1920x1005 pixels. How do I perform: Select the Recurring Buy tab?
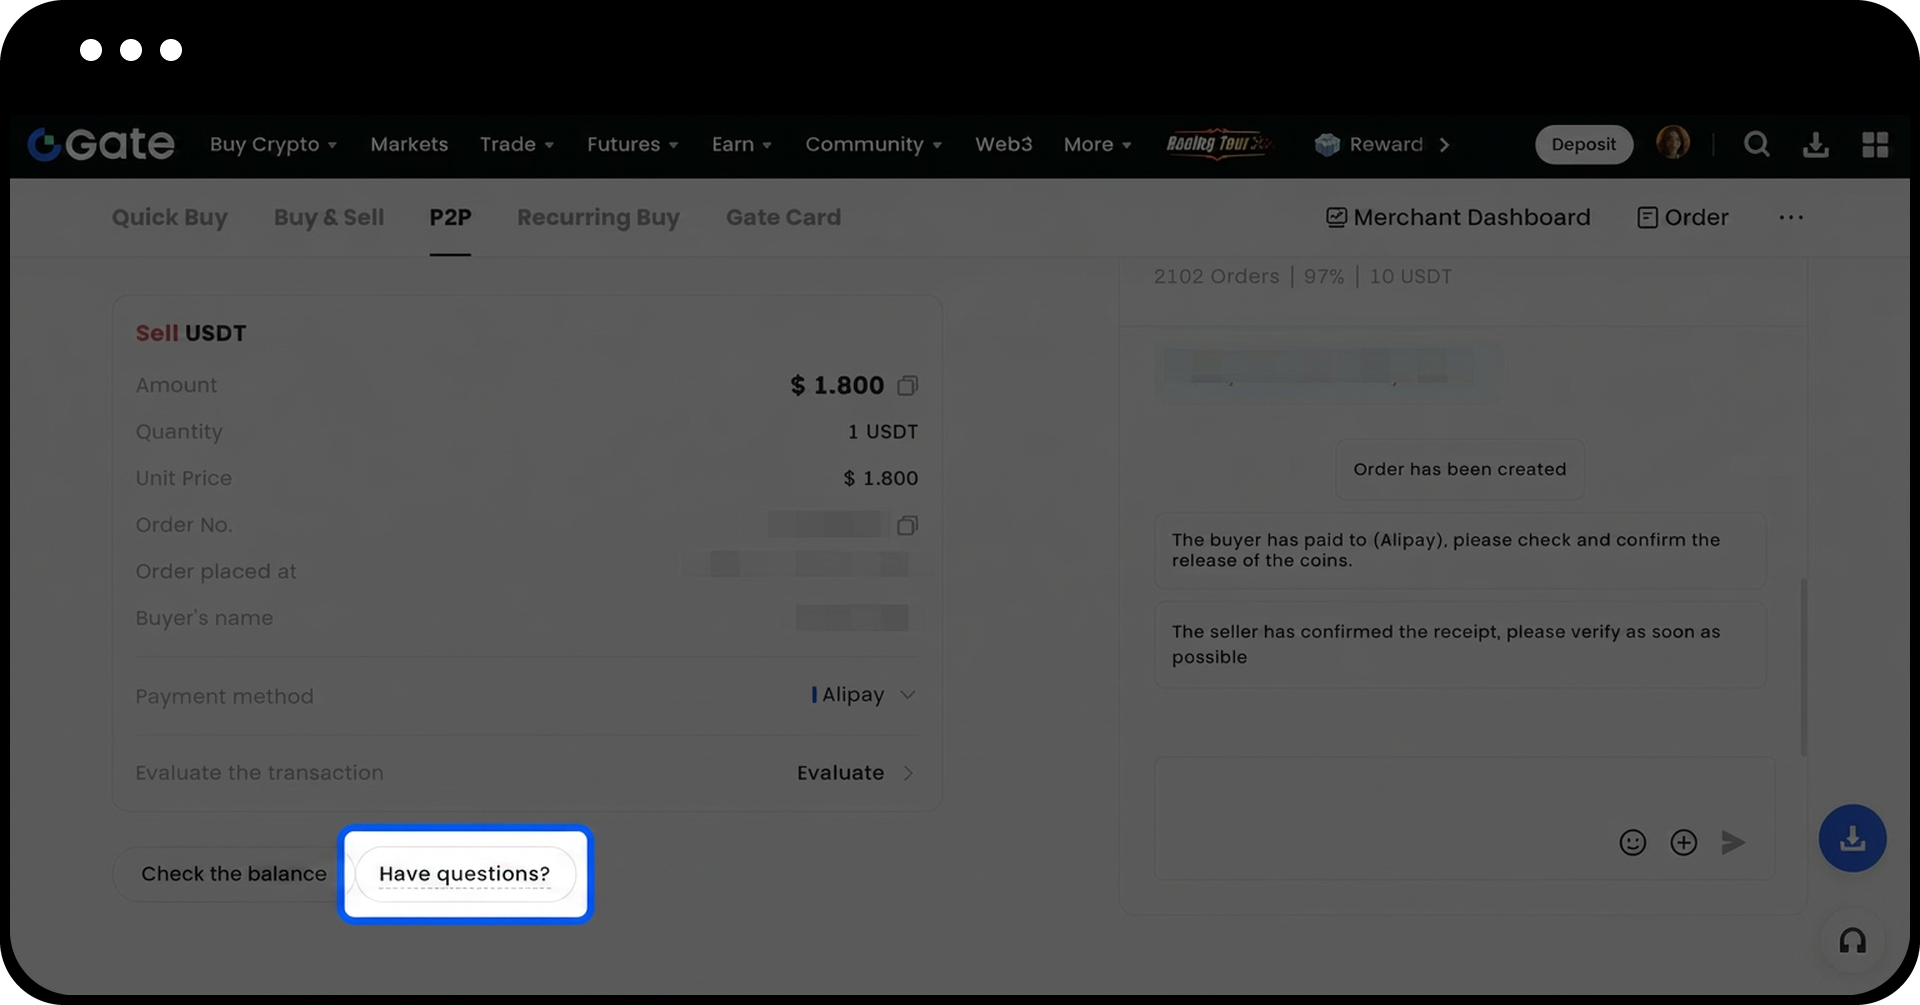coord(598,218)
